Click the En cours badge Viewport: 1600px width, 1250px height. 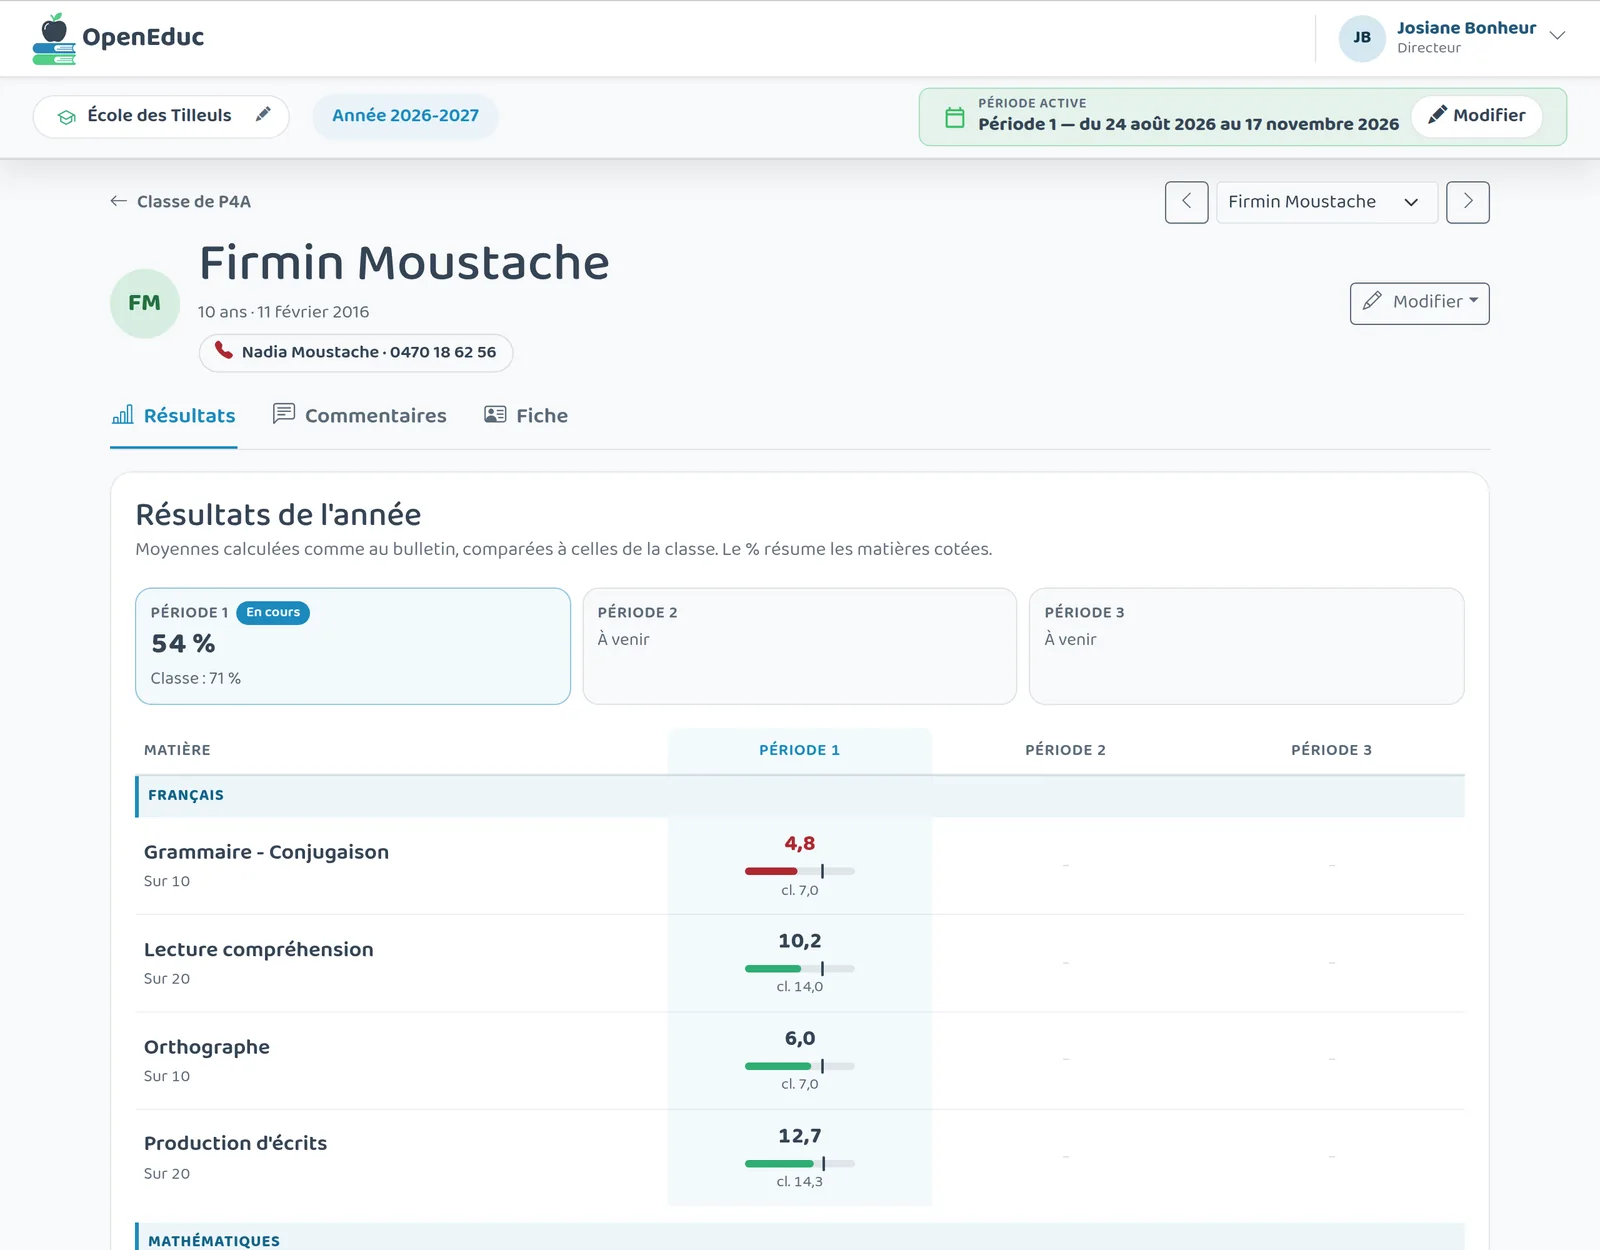pos(273,612)
